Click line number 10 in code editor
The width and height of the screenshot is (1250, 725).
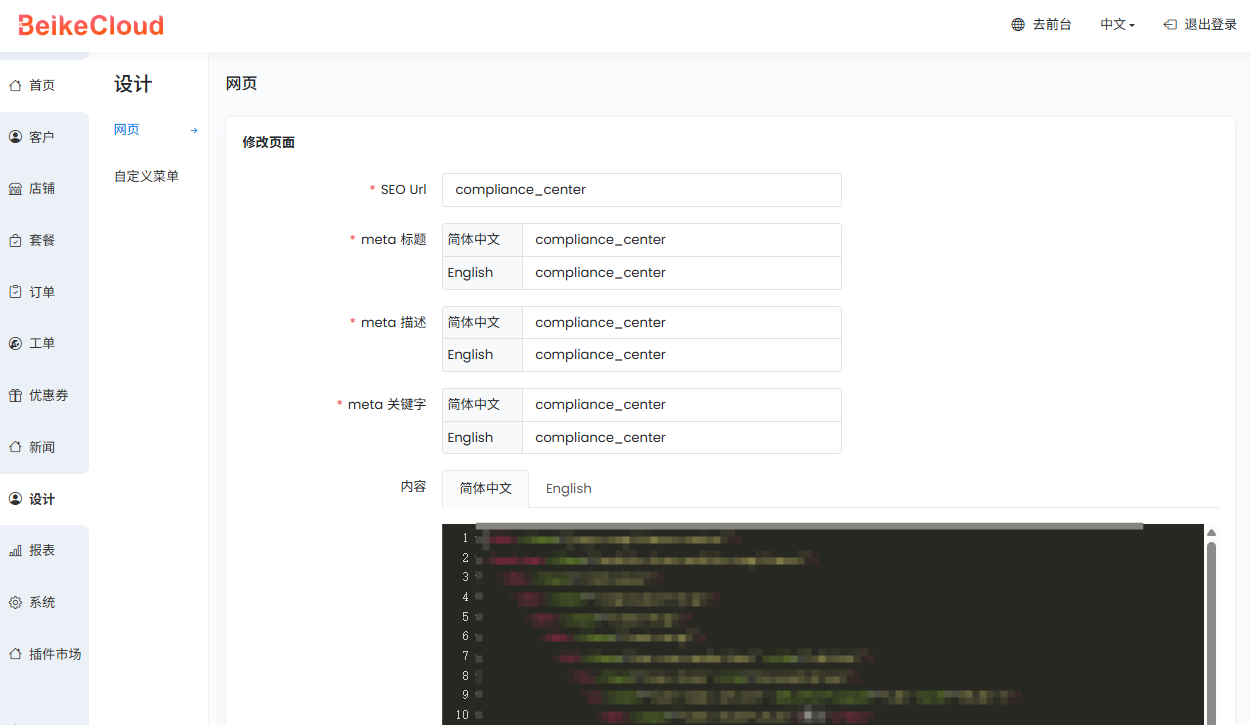[x=462, y=715]
